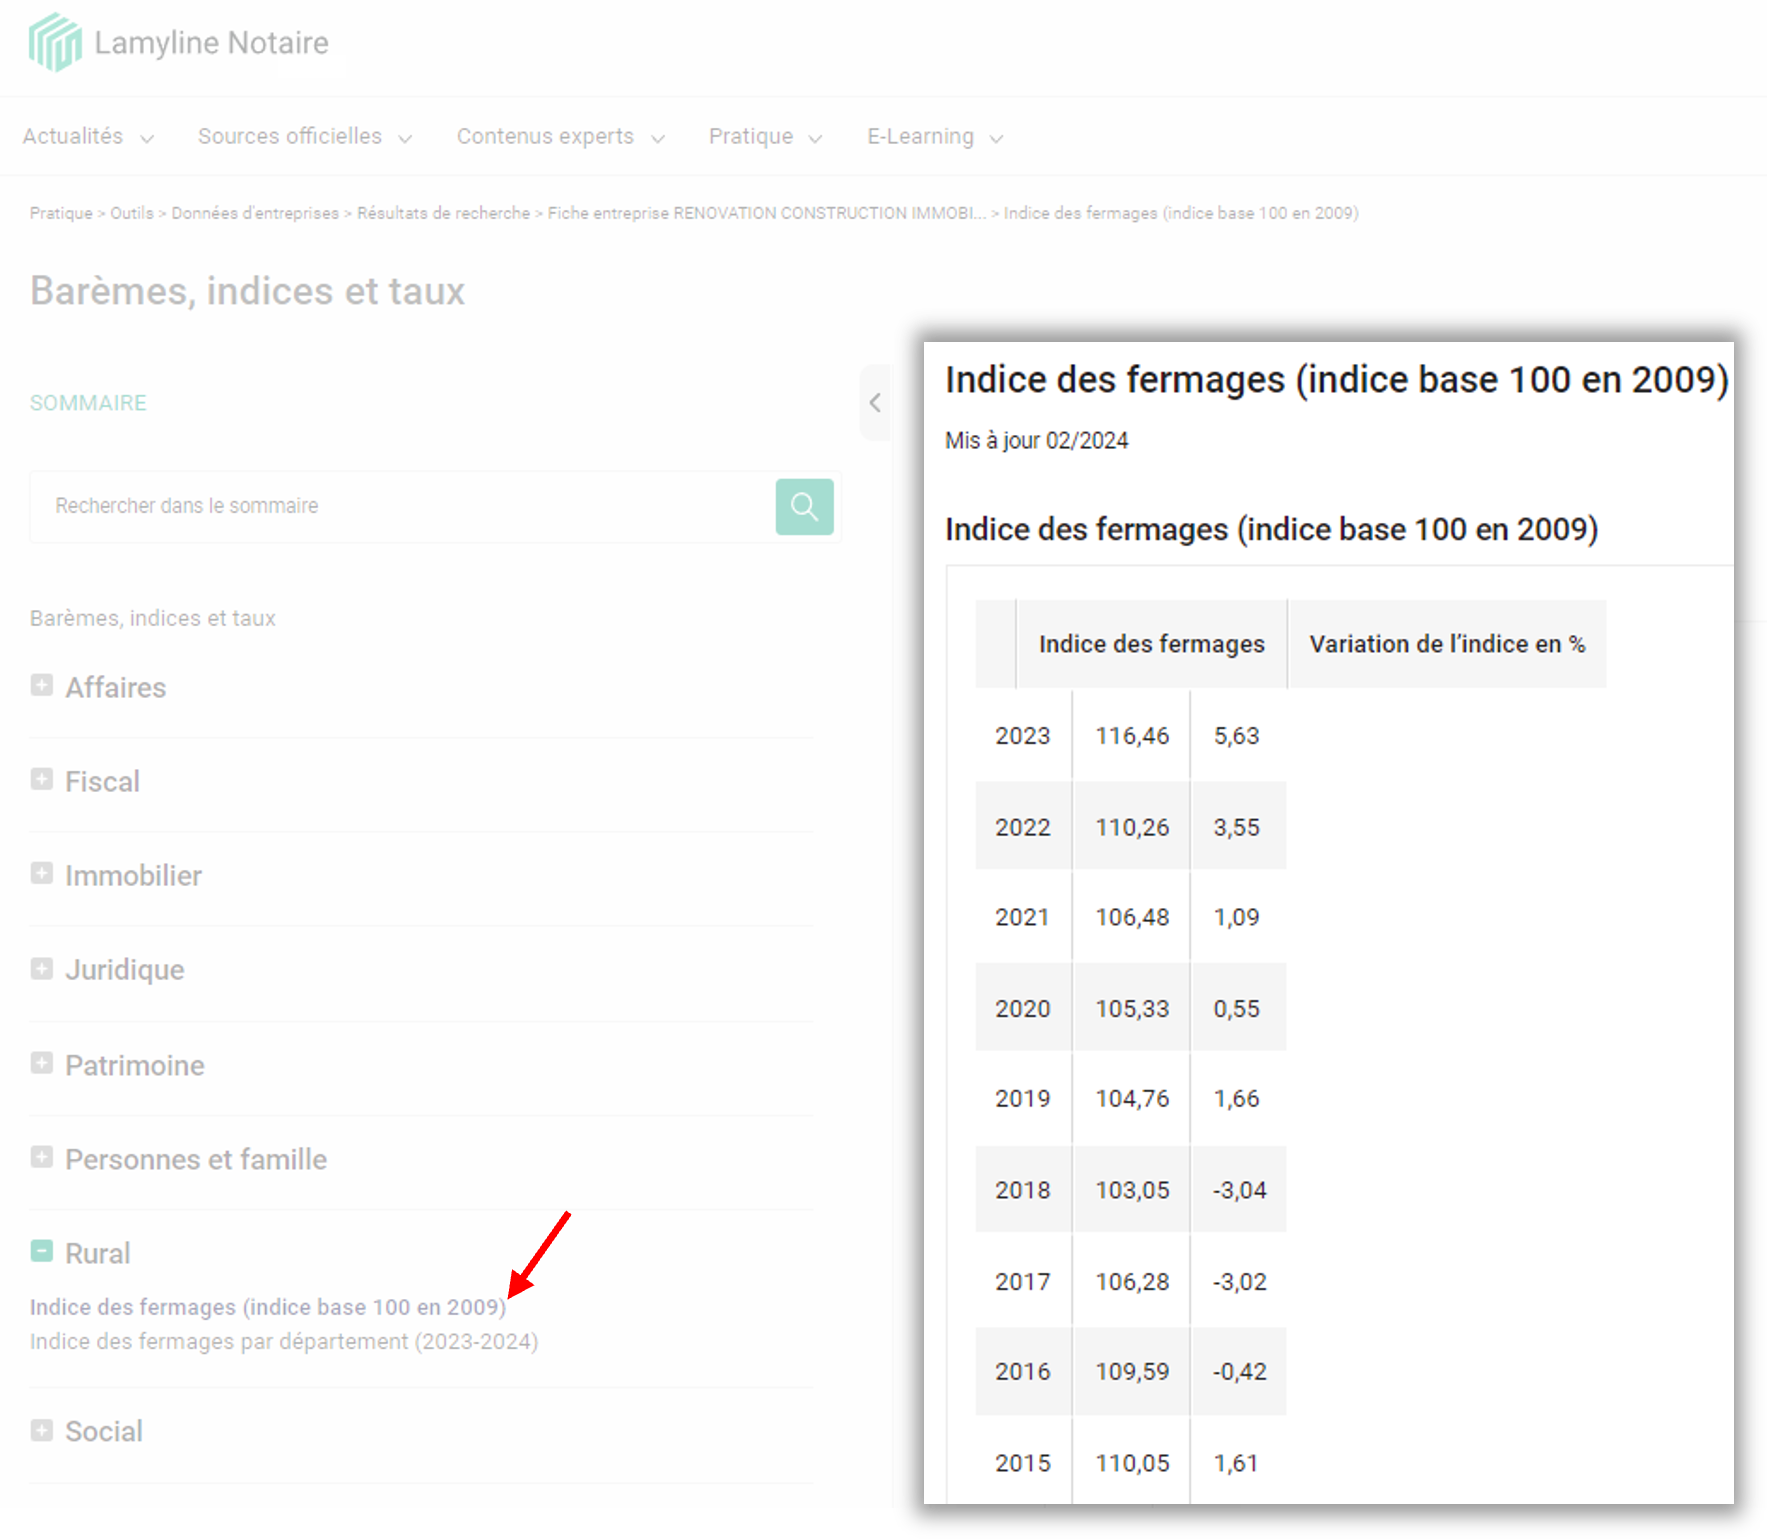This screenshot has height=1539, width=1767.
Task: Click the Rechercher dans le sommaire field
Action: (x=400, y=507)
